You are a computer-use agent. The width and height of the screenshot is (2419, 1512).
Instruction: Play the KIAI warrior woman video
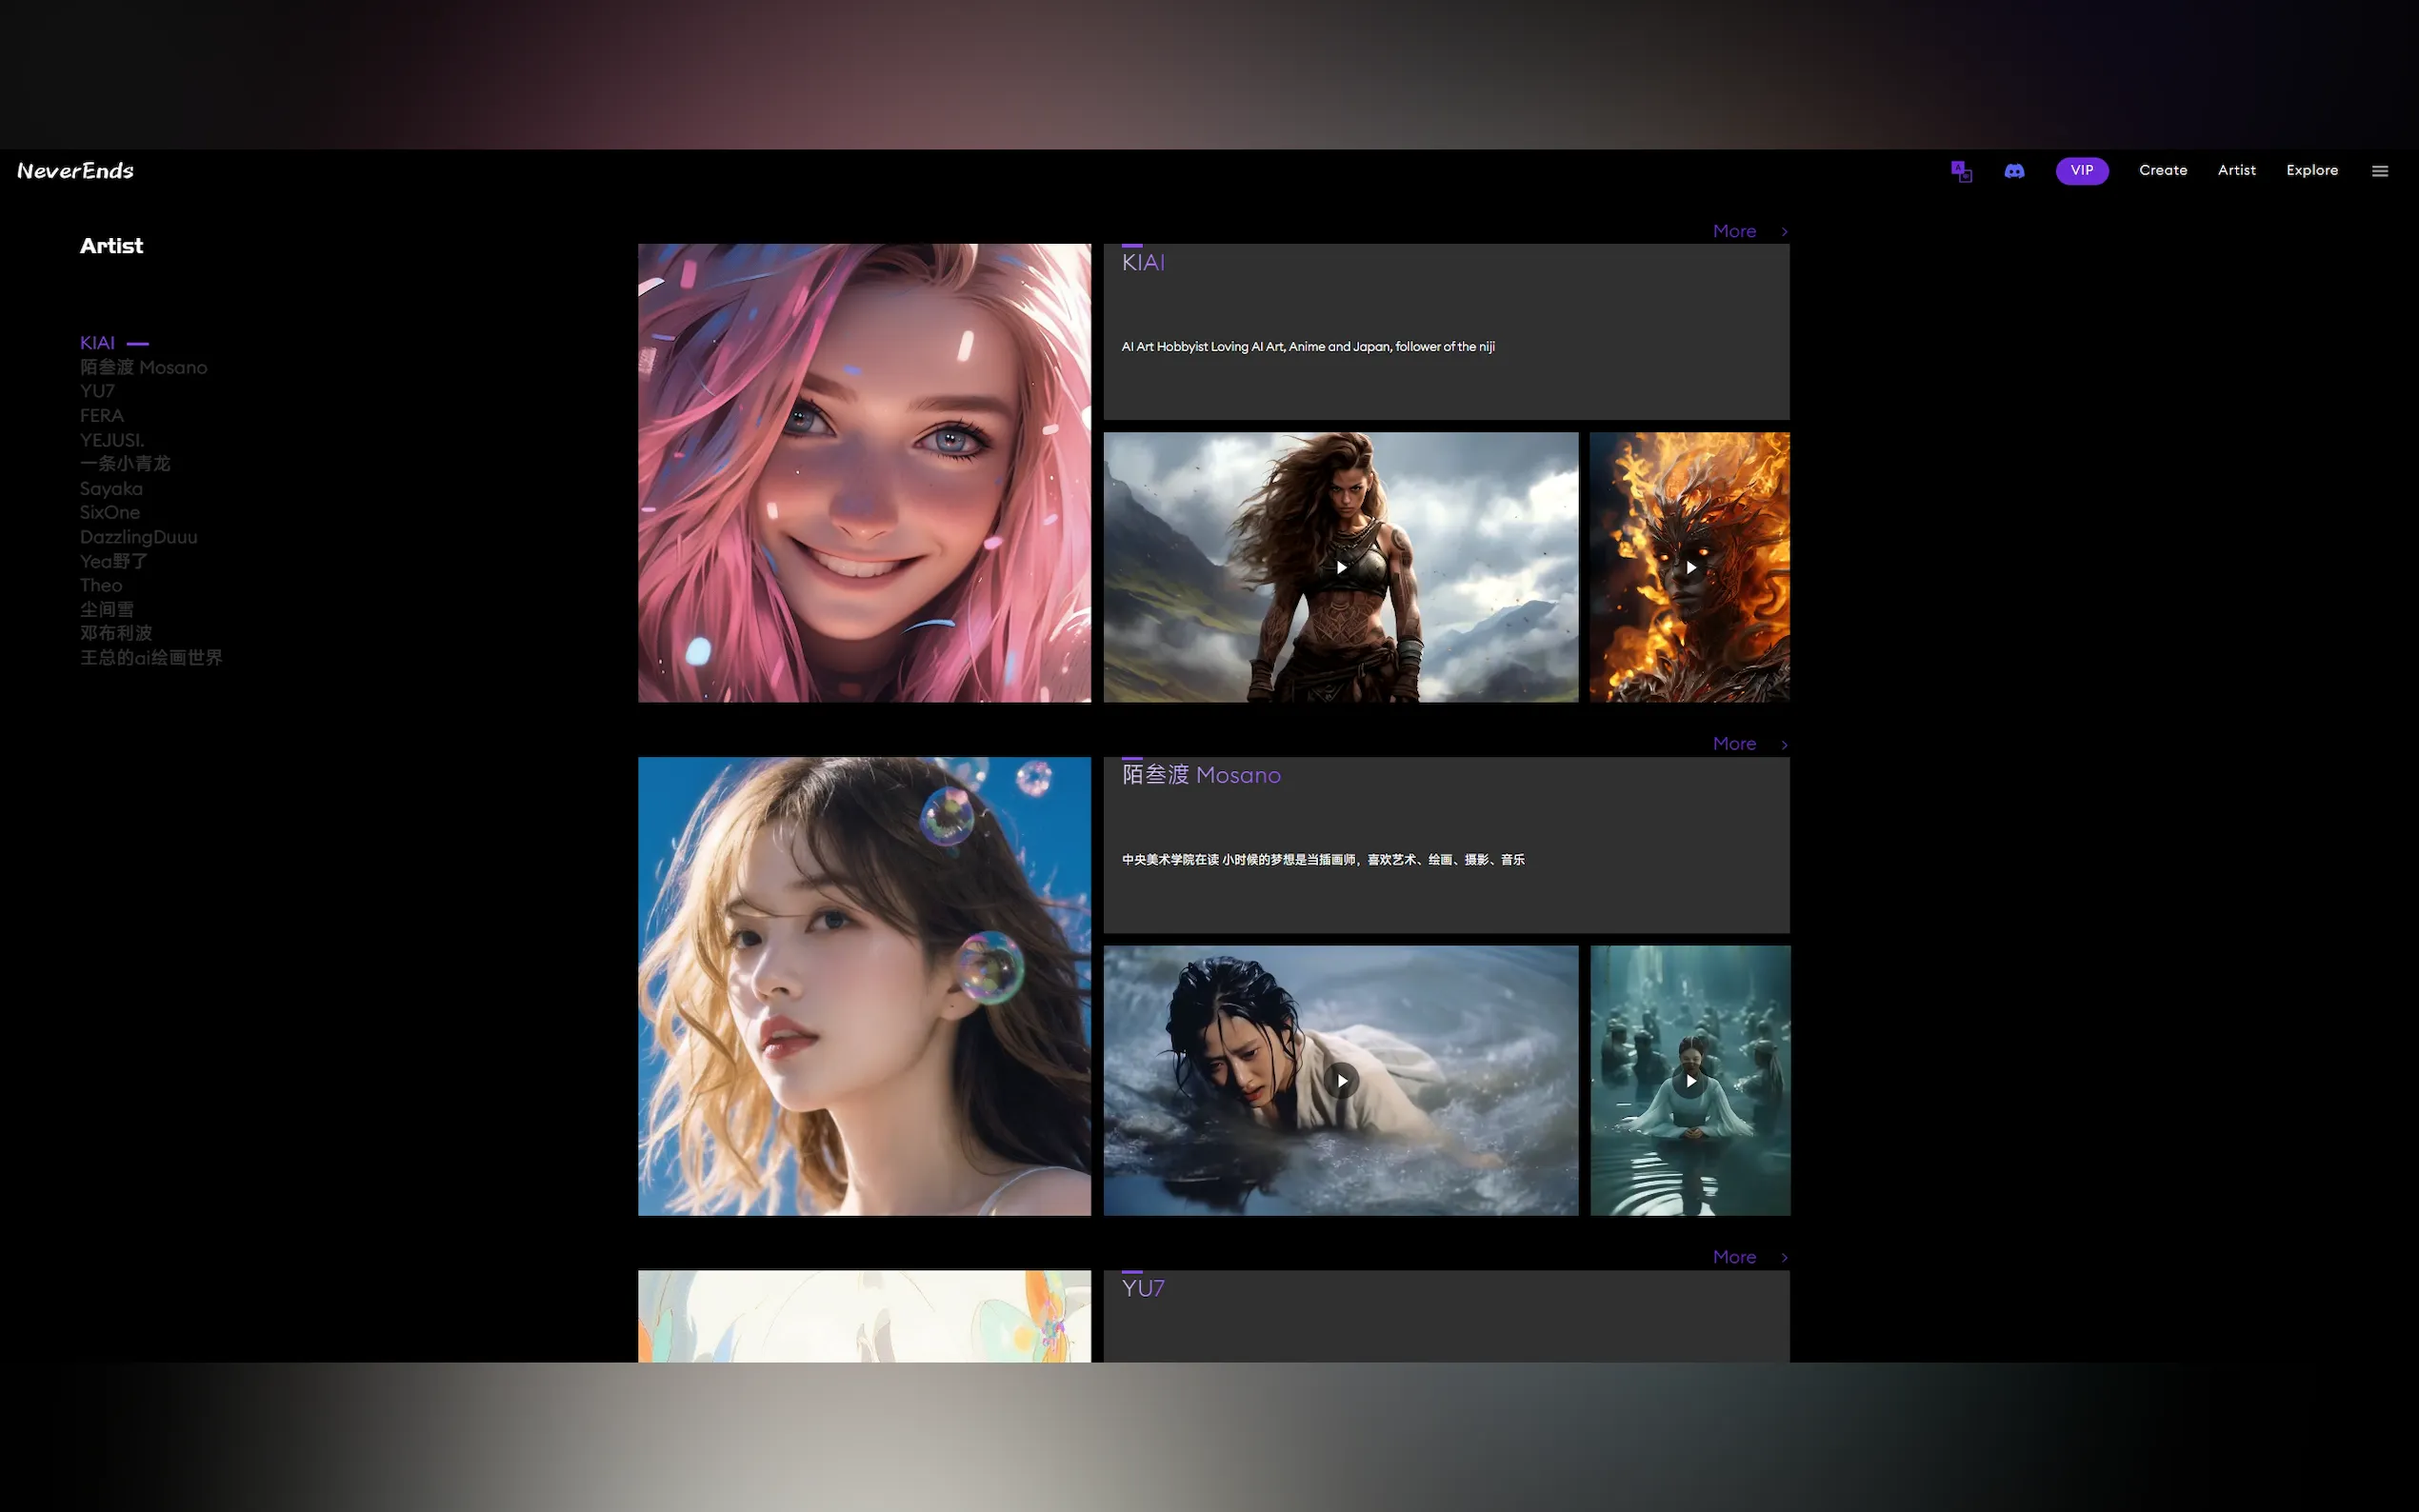point(1341,567)
